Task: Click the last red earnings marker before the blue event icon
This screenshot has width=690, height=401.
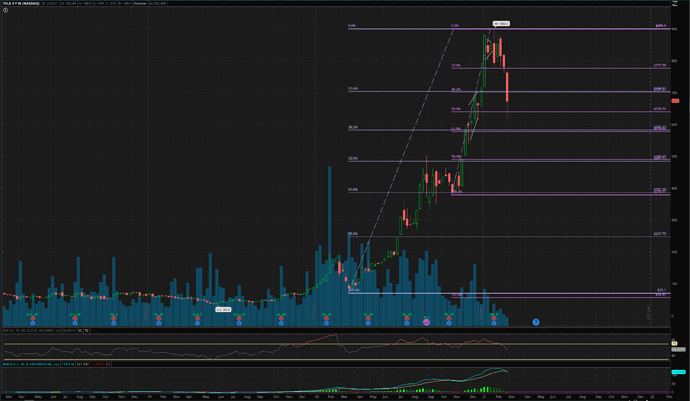Action: point(494,316)
